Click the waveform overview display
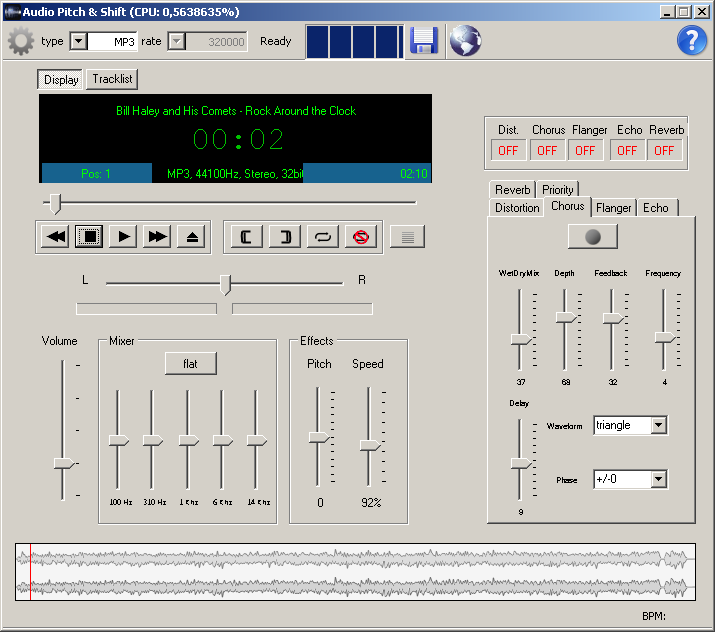Screen dimensions: 715x632 point(355,572)
